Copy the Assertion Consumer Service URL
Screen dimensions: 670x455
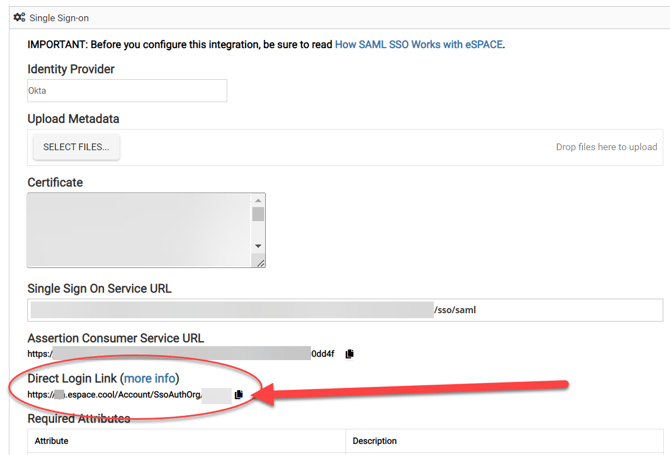pos(349,354)
